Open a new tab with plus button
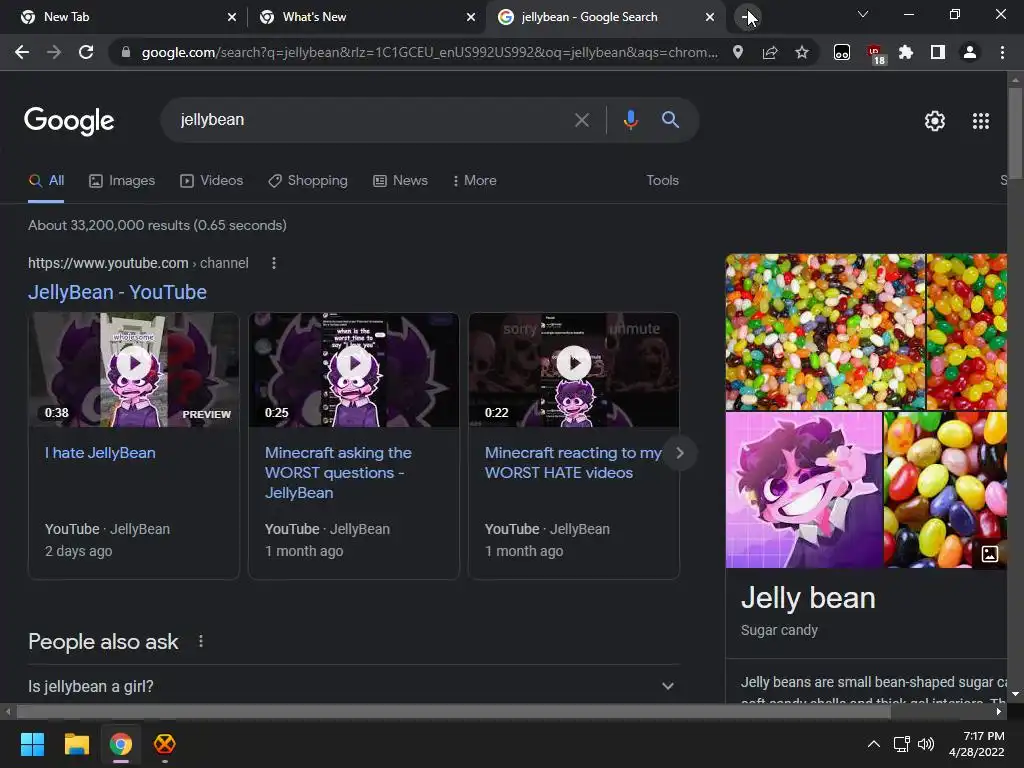Viewport: 1024px width, 768px height. (747, 17)
